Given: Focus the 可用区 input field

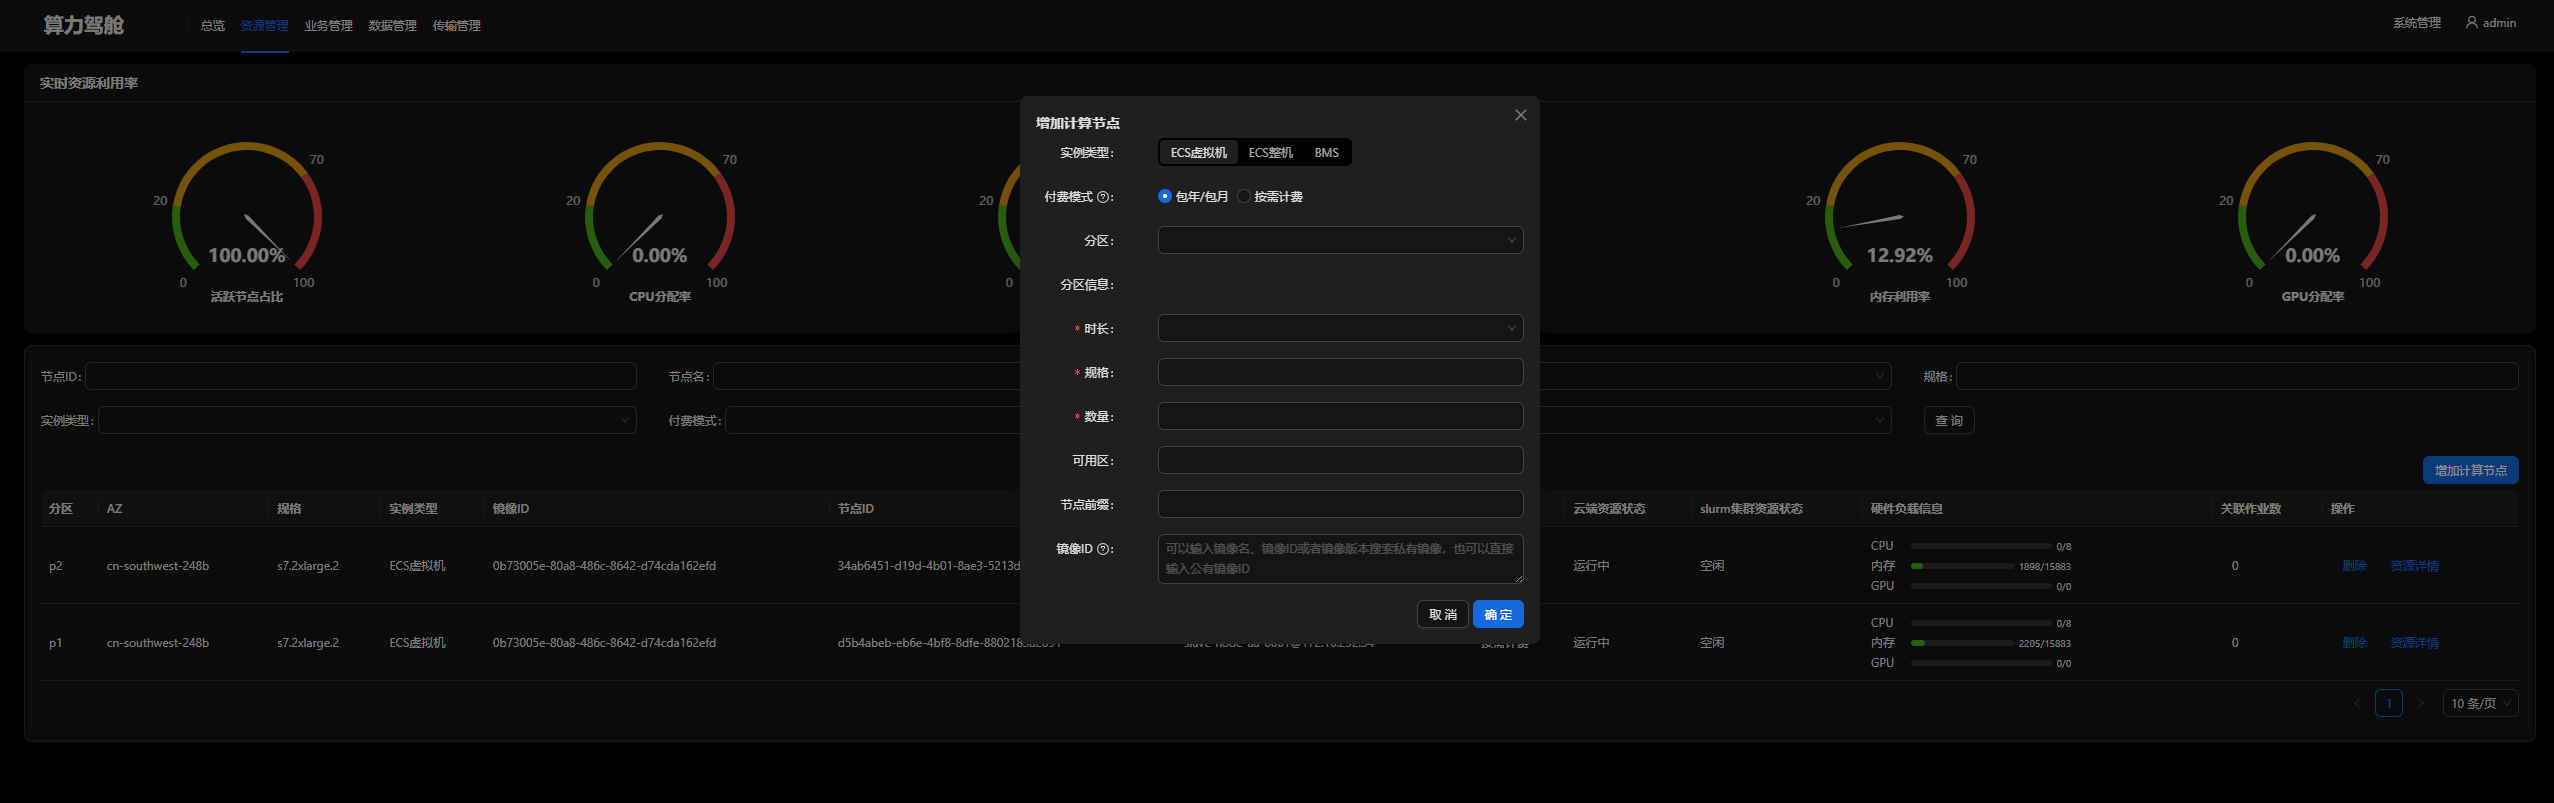Looking at the screenshot, I should click(x=1340, y=460).
